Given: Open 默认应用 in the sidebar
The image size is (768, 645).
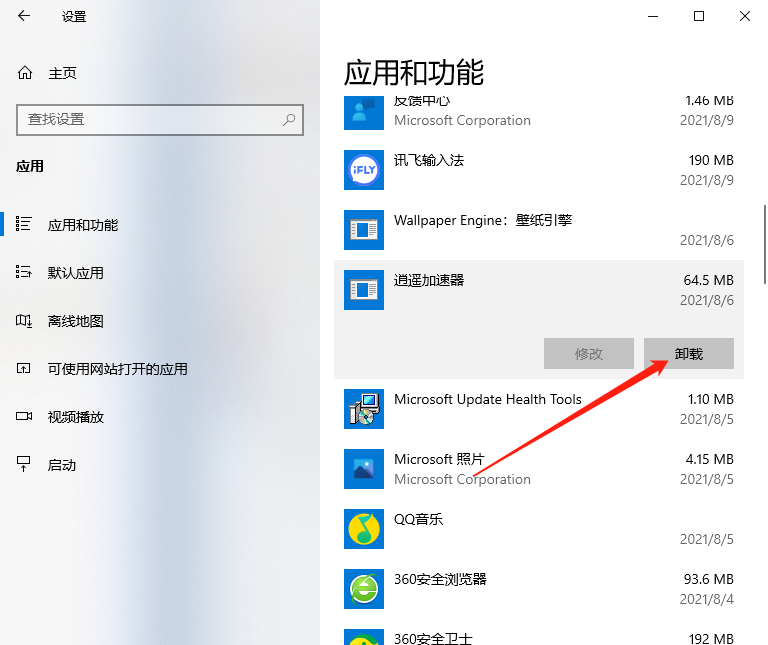Looking at the screenshot, I should (75, 273).
